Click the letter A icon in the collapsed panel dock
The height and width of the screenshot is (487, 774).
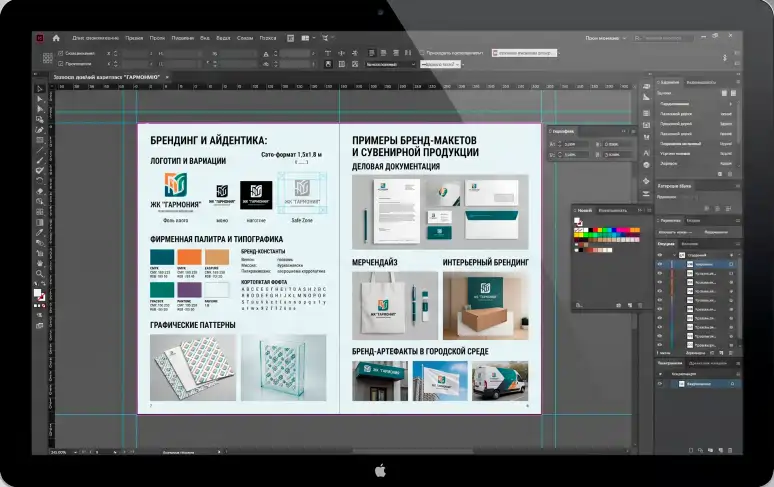646,153
